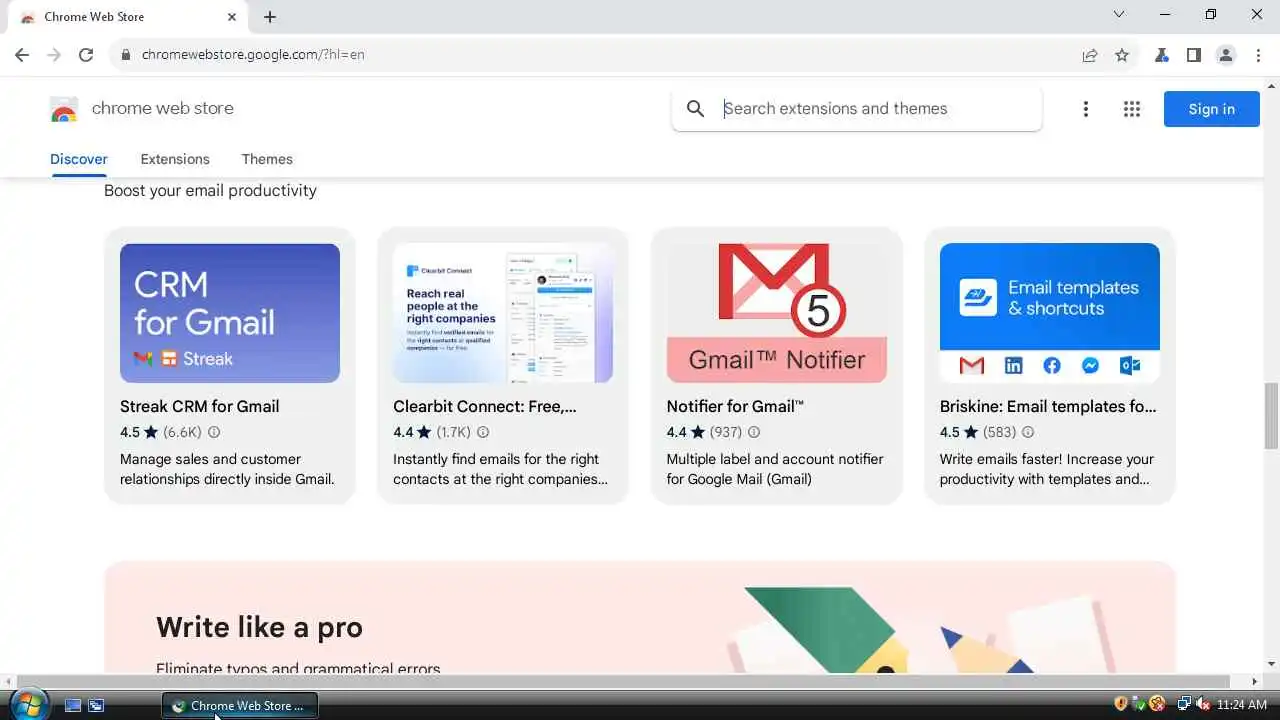Switch to the Themes tab
Image resolution: width=1280 pixels, height=720 pixels.
(x=267, y=159)
